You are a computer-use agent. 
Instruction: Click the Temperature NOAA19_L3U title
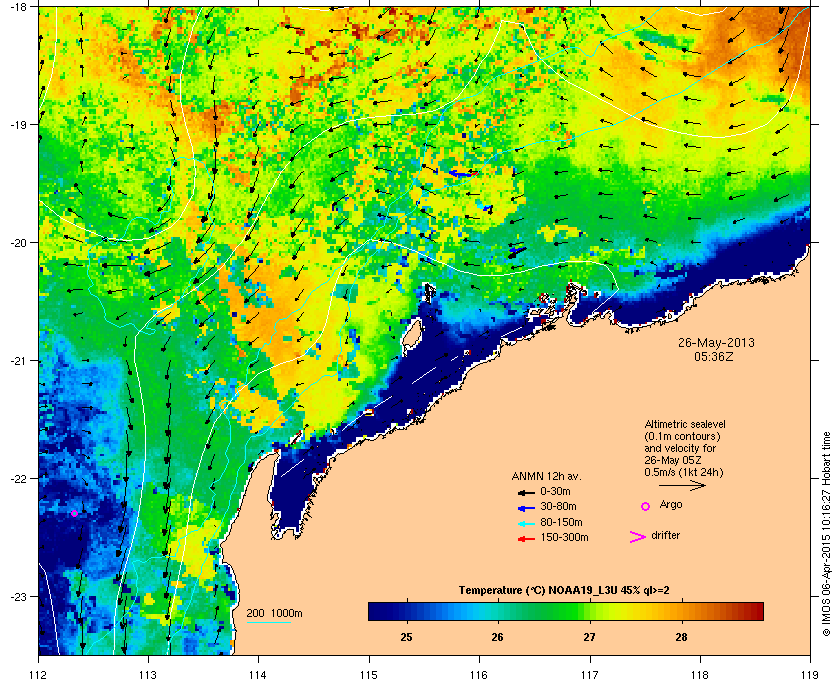click(564, 591)
